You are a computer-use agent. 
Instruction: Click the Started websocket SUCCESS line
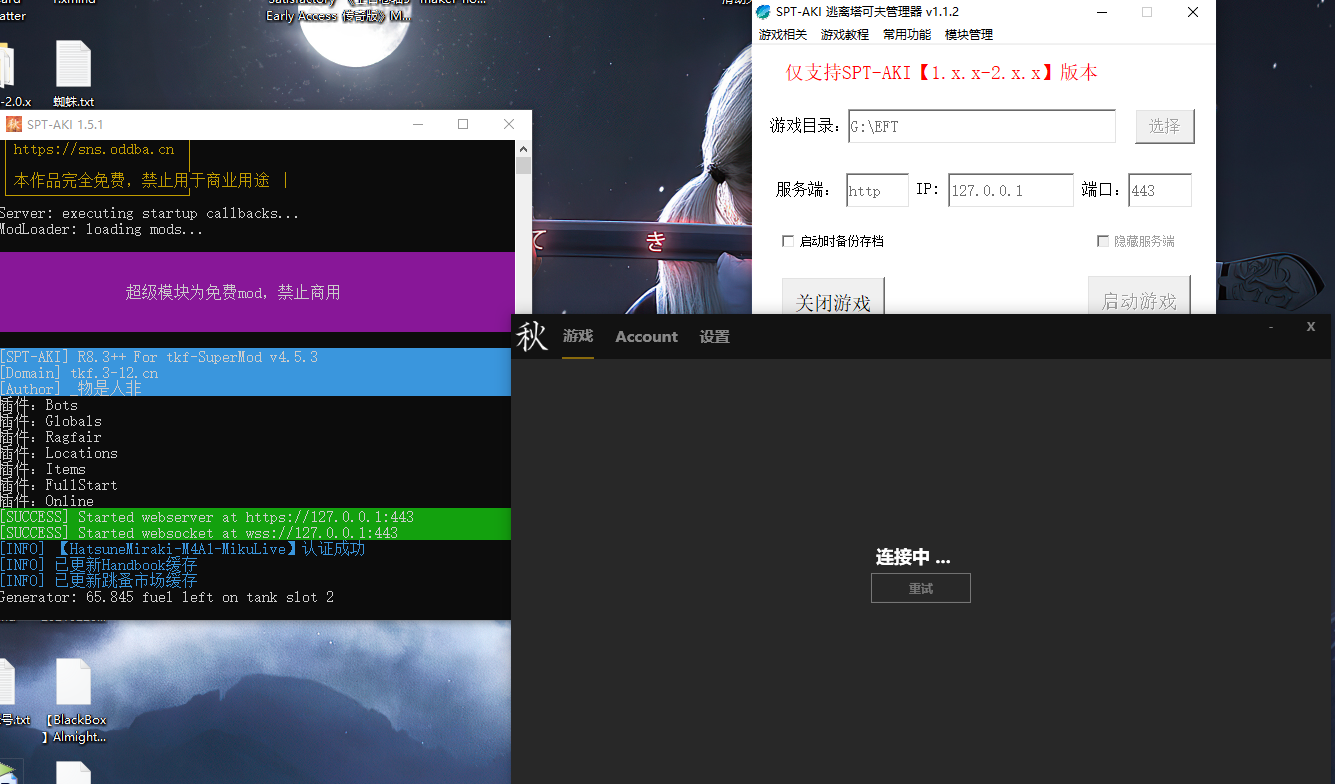199,533
